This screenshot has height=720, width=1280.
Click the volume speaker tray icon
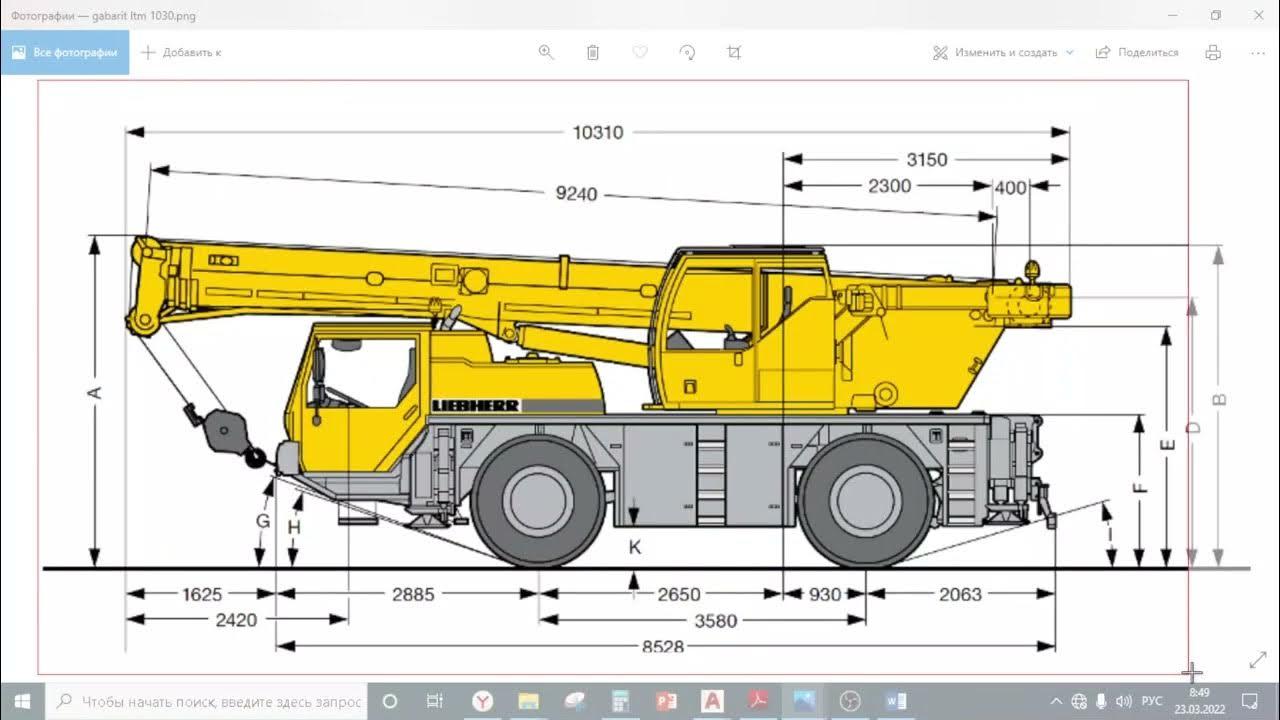coord(1123,701)
